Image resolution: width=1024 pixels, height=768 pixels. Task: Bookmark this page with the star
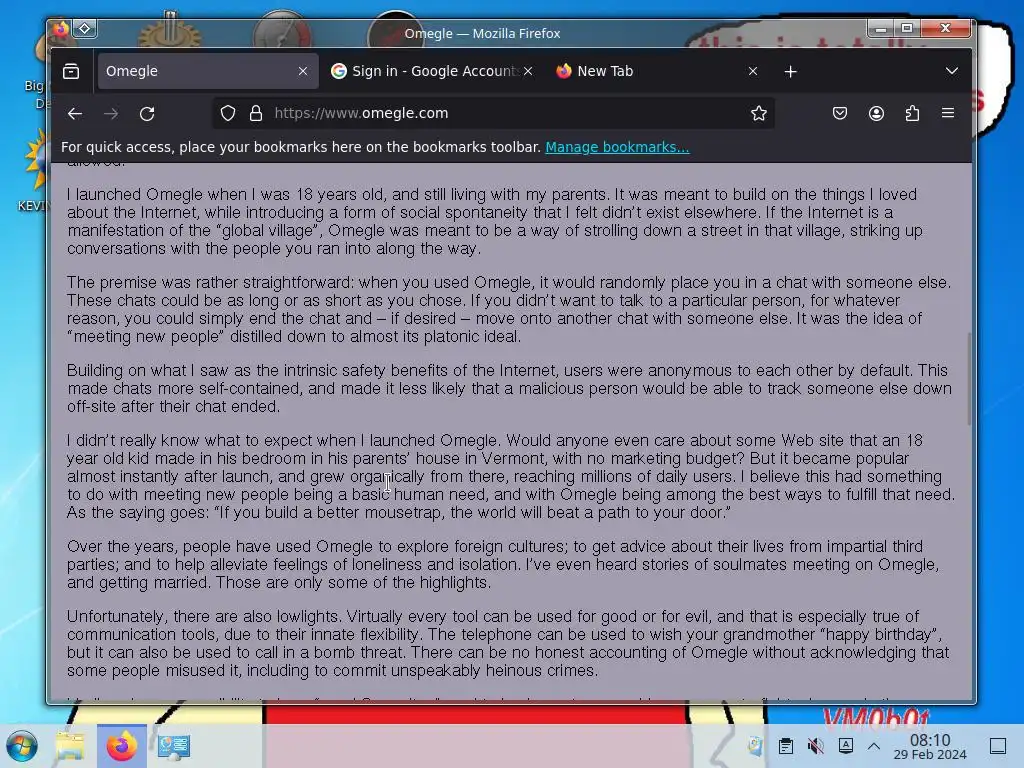758,114
